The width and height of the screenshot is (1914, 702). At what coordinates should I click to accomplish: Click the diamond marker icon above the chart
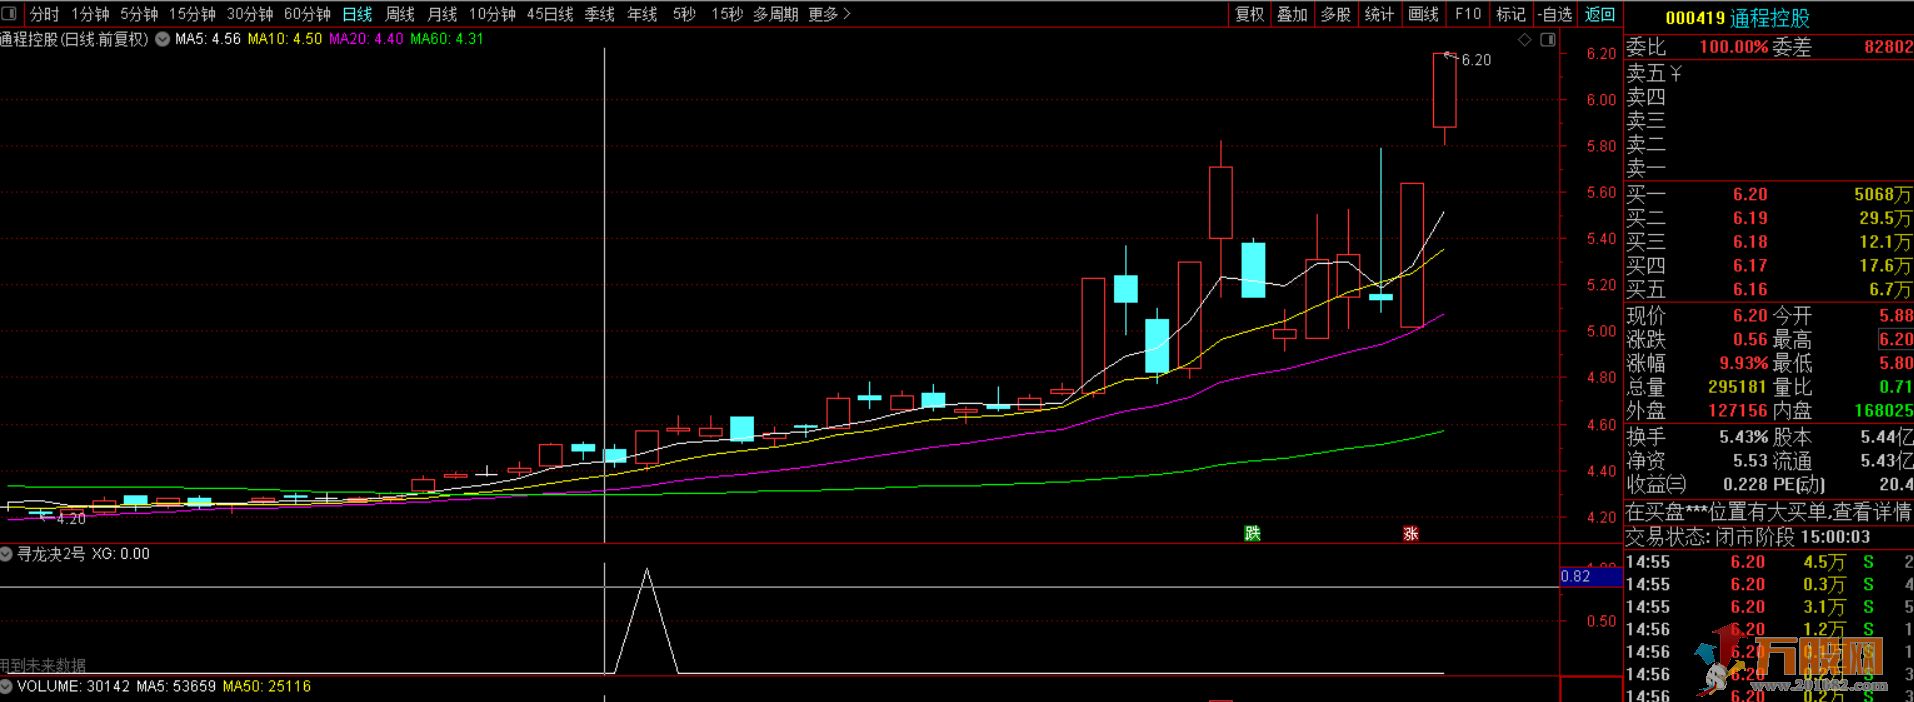pyautogui.click(x=1525, y=40)
